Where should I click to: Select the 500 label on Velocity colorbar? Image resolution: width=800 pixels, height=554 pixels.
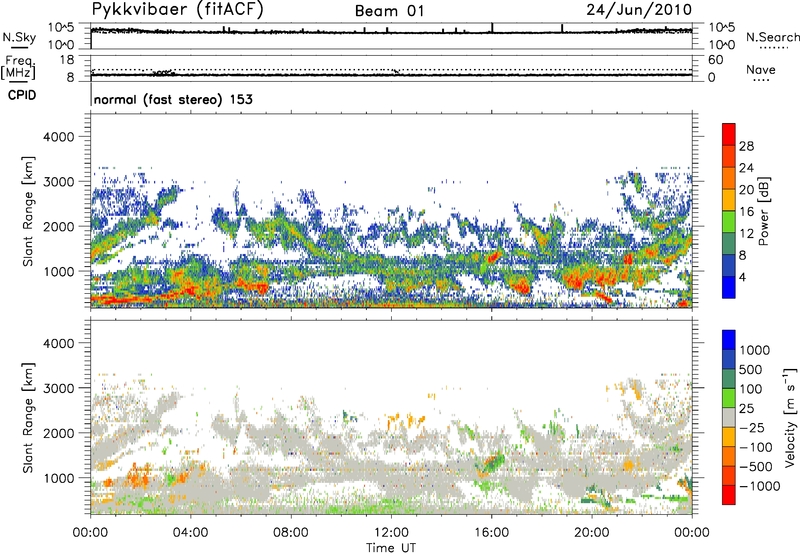click(x=751, y=369)
